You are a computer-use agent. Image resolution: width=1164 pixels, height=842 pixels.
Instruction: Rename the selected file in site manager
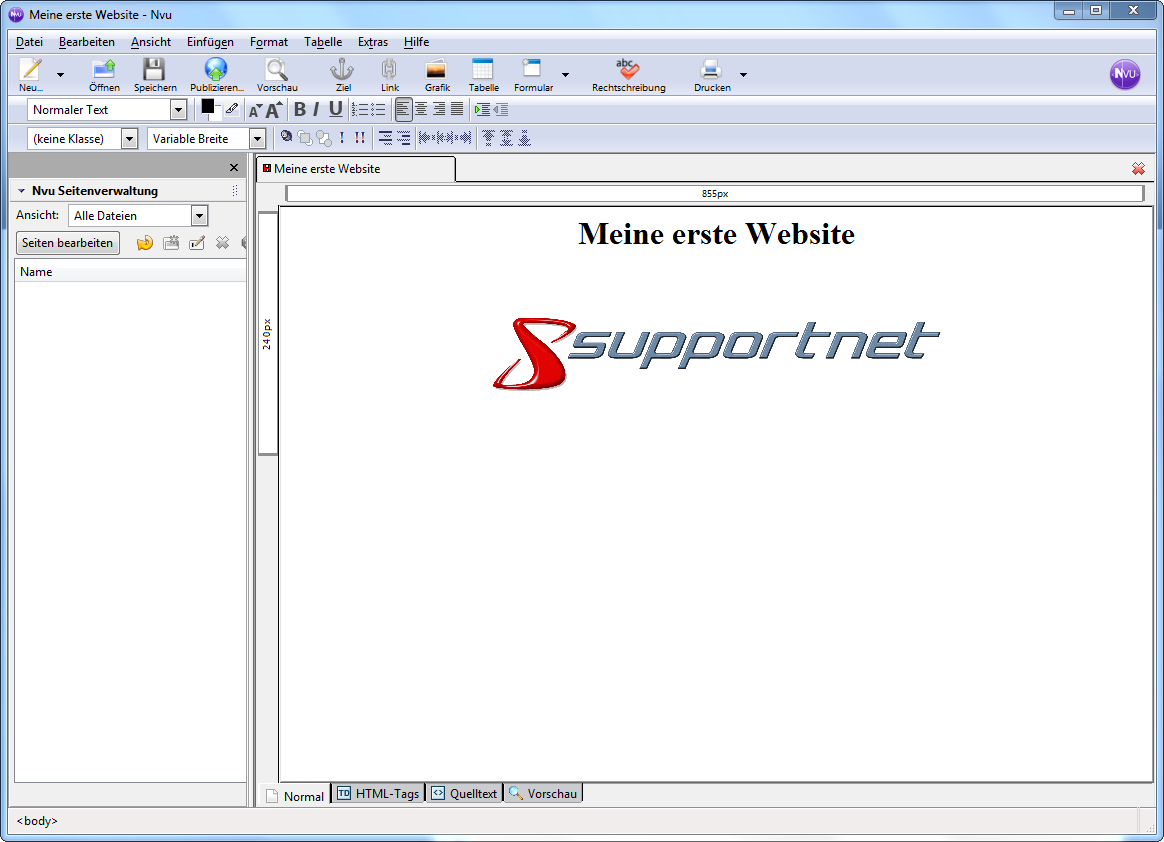pos(197,243)
